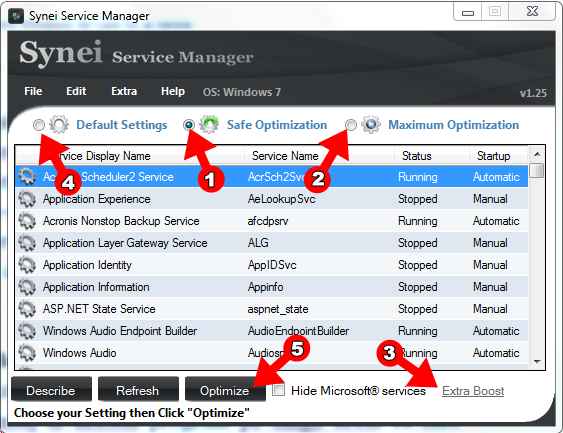Click the service list scrollbar thumb
This screenshot has width=563, height=433.
click(537, 170)
